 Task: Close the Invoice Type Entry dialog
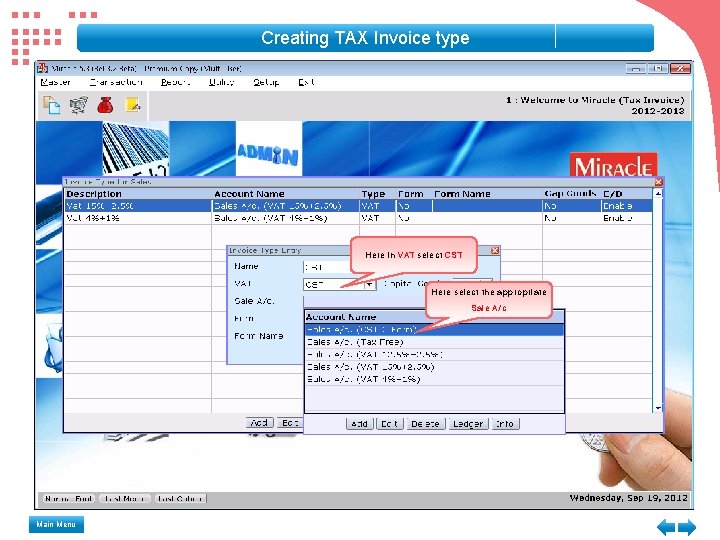coord(495,250)
